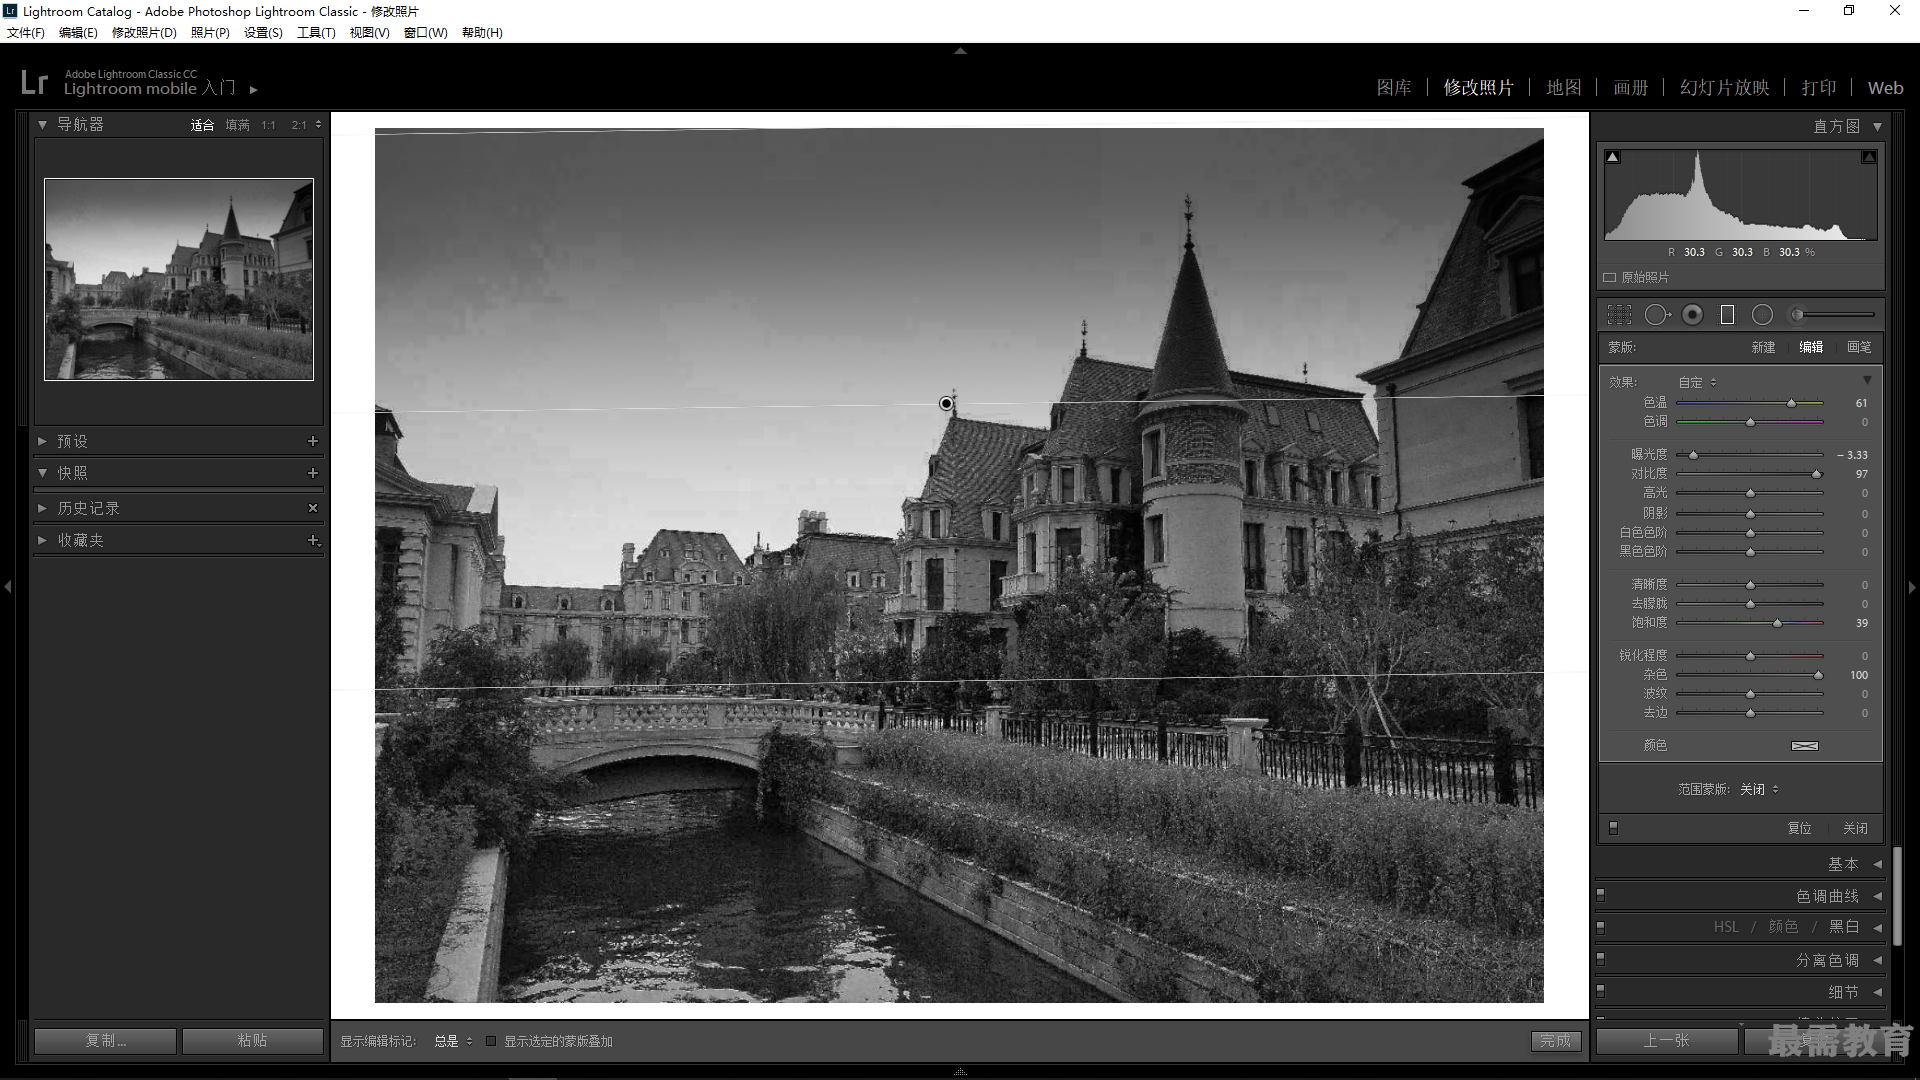
Task: Open Lightroom mobile 入门 arrow
Action: click(x=254, y=90)
